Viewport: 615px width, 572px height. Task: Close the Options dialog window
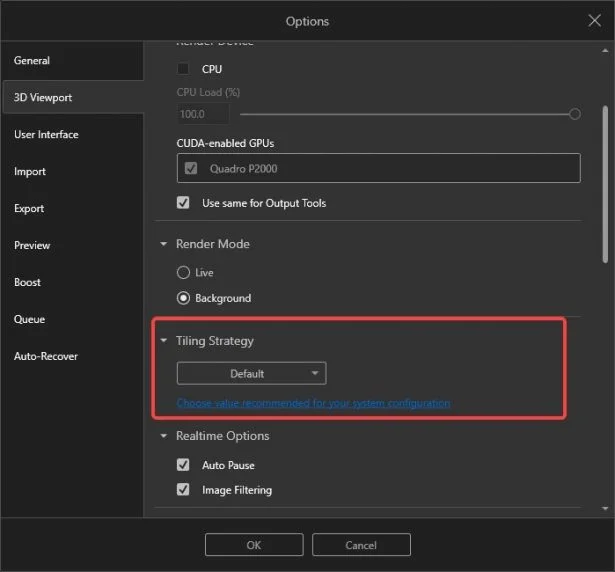point(594,21)
